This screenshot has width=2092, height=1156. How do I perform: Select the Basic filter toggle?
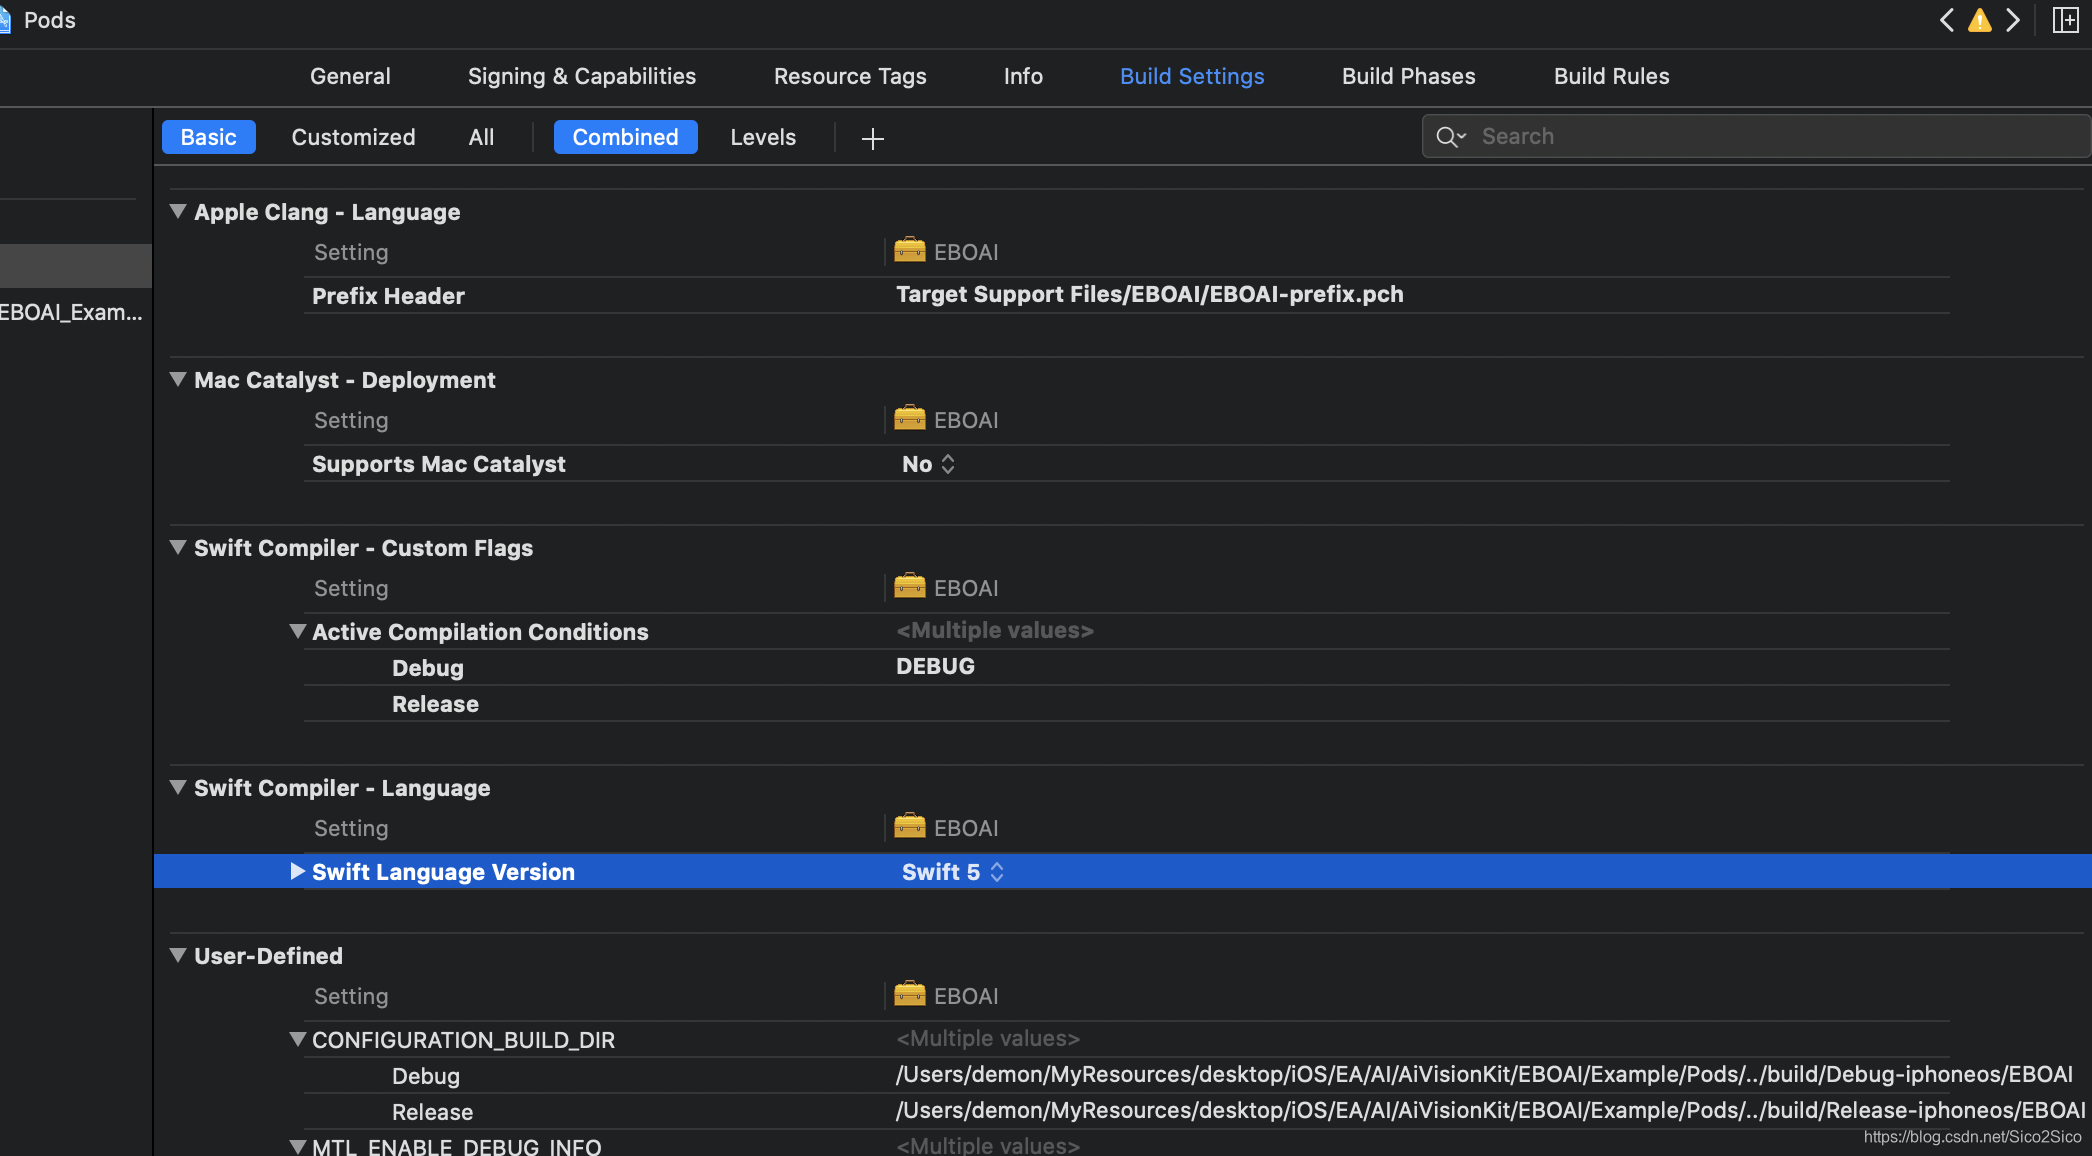[x=208, y=137]
